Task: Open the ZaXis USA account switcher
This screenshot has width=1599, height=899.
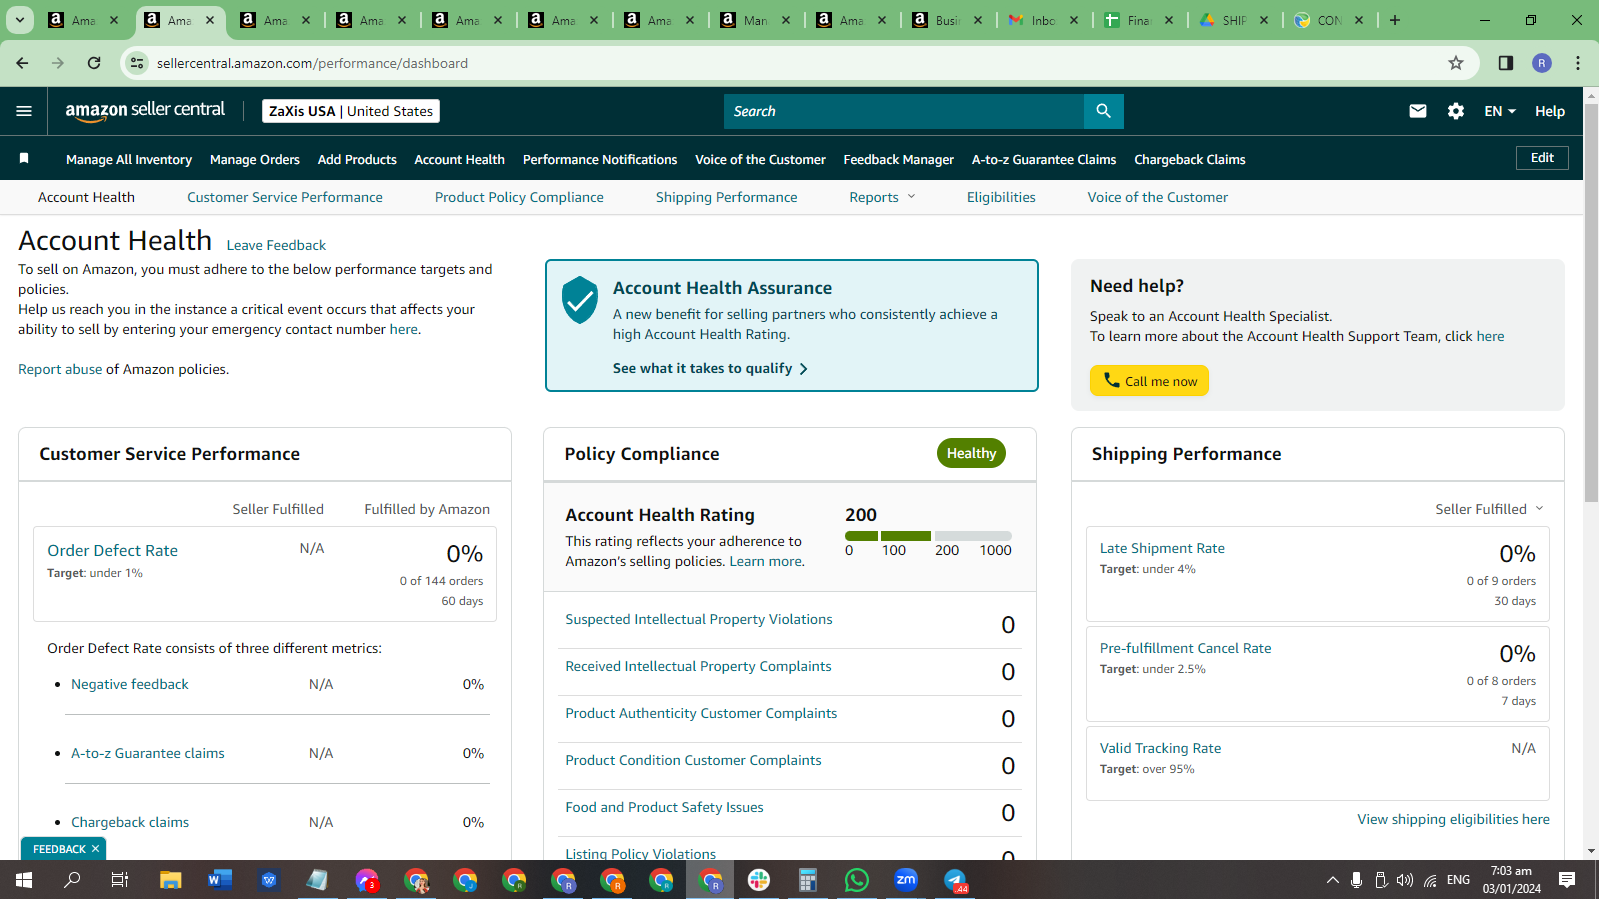Action: click(x=351, y=111)
